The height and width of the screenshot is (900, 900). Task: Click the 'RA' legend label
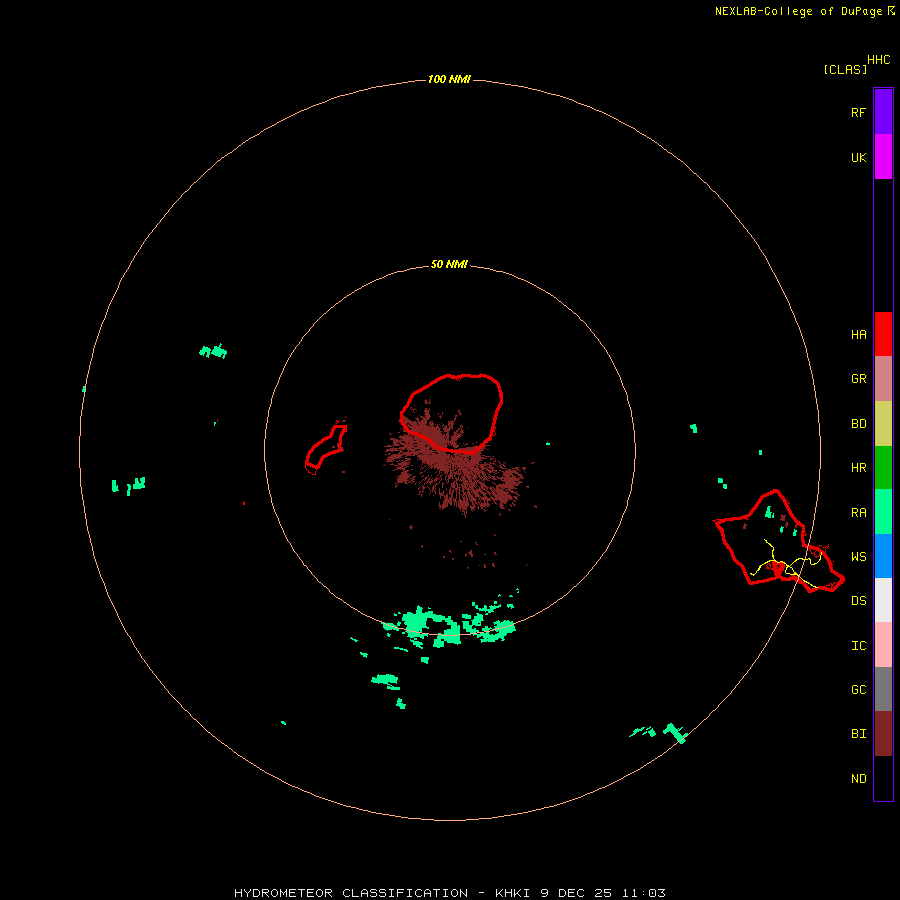pos(858,513)
